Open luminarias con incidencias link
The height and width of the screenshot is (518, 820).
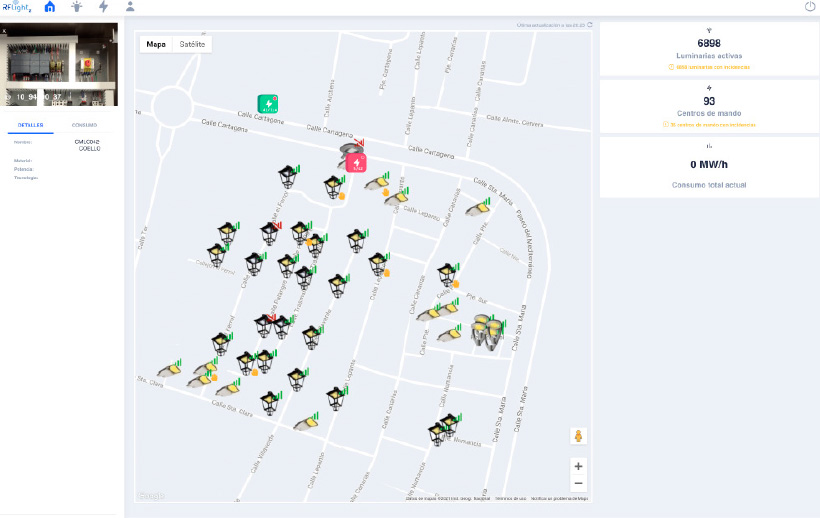point(709,67)
